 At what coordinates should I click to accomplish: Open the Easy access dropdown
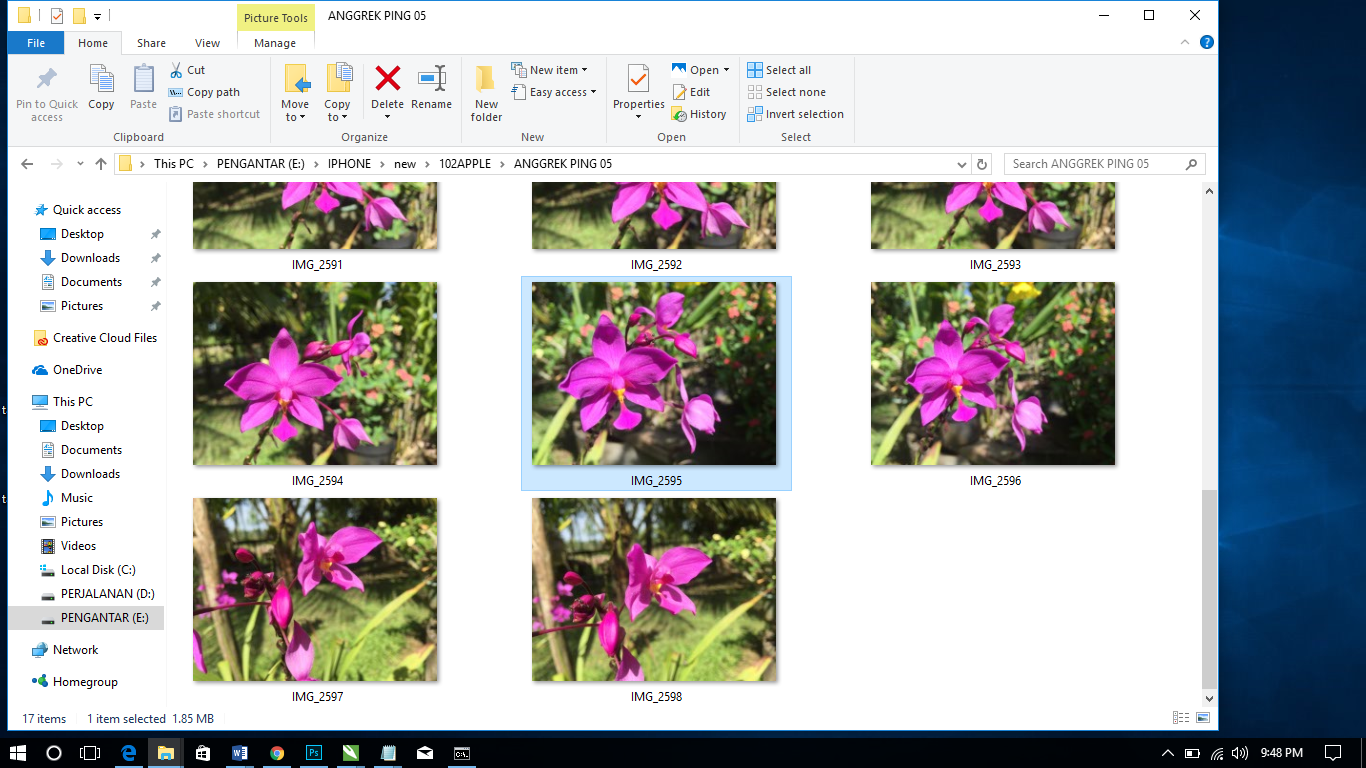[x=553, y=92]
